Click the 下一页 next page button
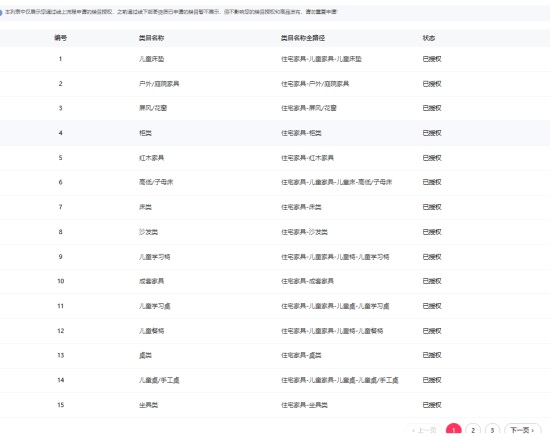 click(x=522, y=430)
